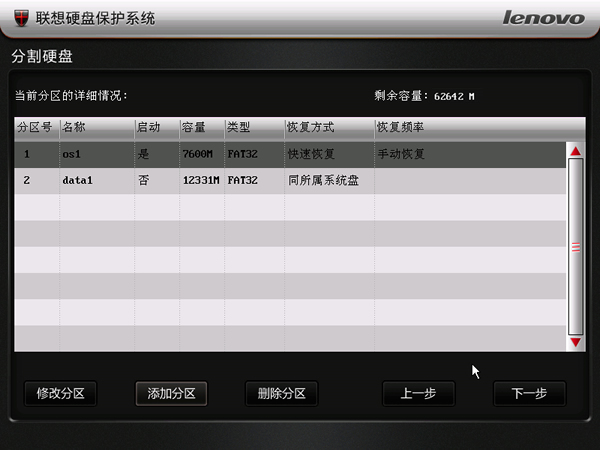
Task: Click the 恢复频率 column header
Action: [x=400, y=128]
